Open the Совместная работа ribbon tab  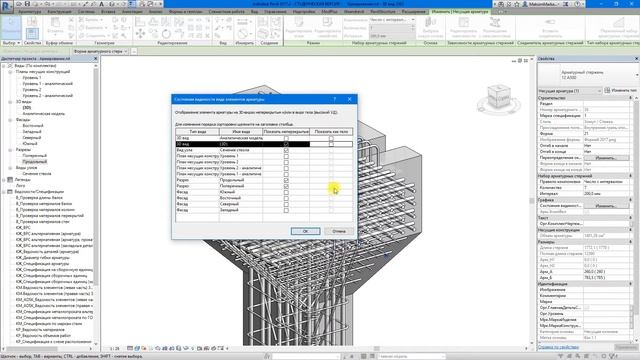(x=227, y=12)
